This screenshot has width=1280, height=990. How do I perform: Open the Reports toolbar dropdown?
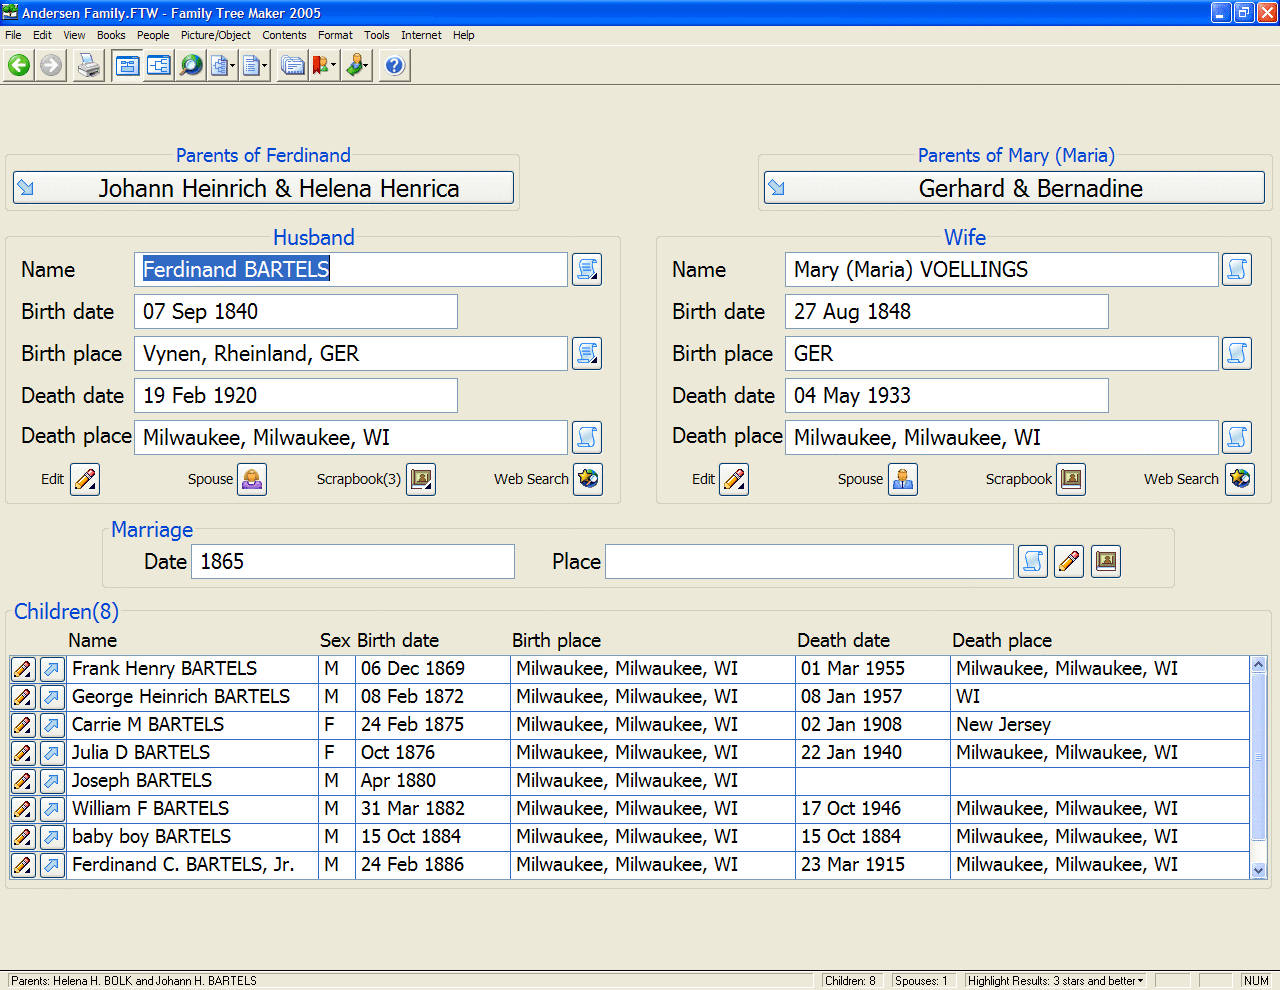click(255, 66)
